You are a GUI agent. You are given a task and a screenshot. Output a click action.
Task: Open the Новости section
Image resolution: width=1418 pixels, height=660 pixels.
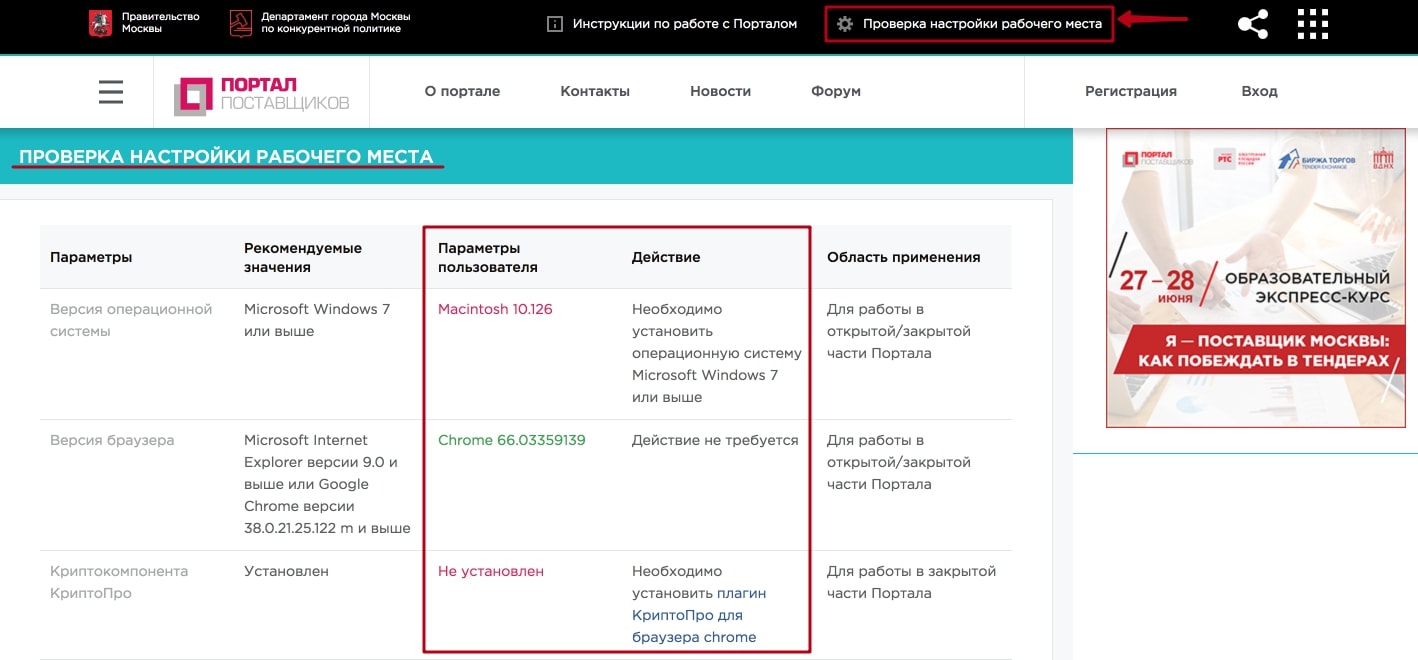pyautogui.click(x=720, y=91)
